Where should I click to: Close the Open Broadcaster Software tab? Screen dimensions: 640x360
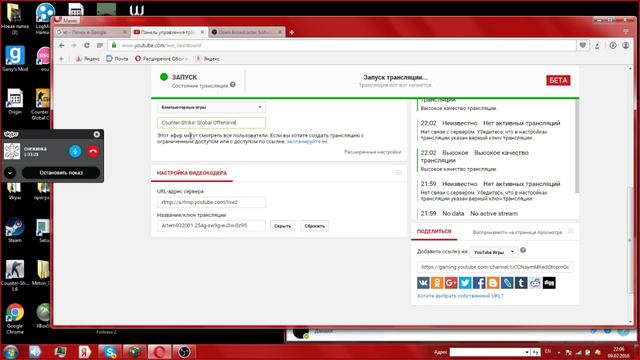tap(280, 32)
